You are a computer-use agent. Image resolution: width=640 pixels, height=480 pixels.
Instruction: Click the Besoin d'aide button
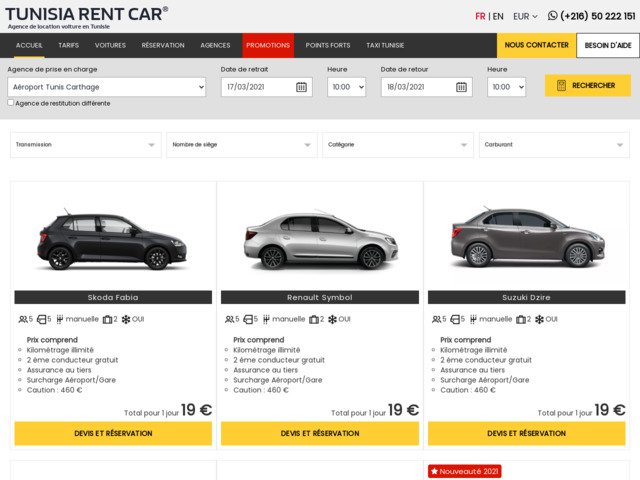608,45
